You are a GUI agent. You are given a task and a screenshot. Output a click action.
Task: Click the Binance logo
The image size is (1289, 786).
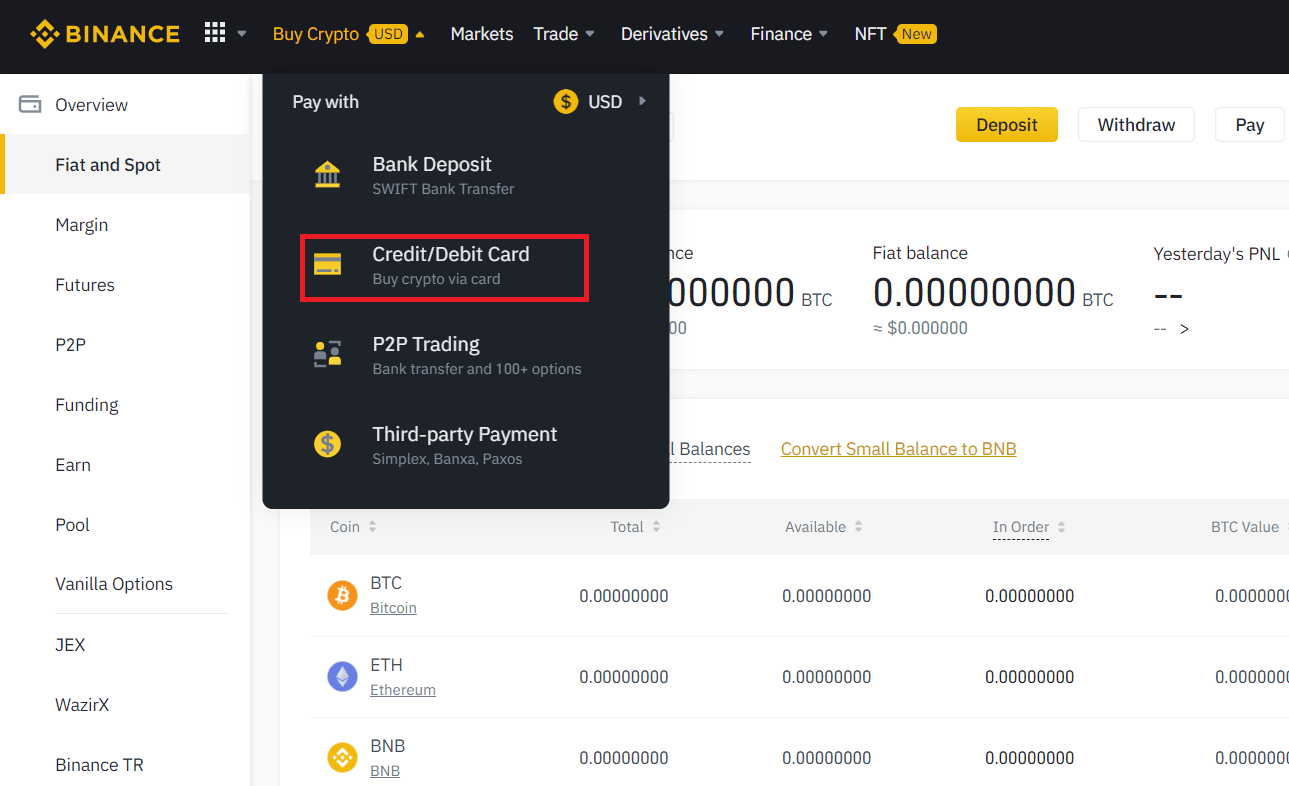105,34
